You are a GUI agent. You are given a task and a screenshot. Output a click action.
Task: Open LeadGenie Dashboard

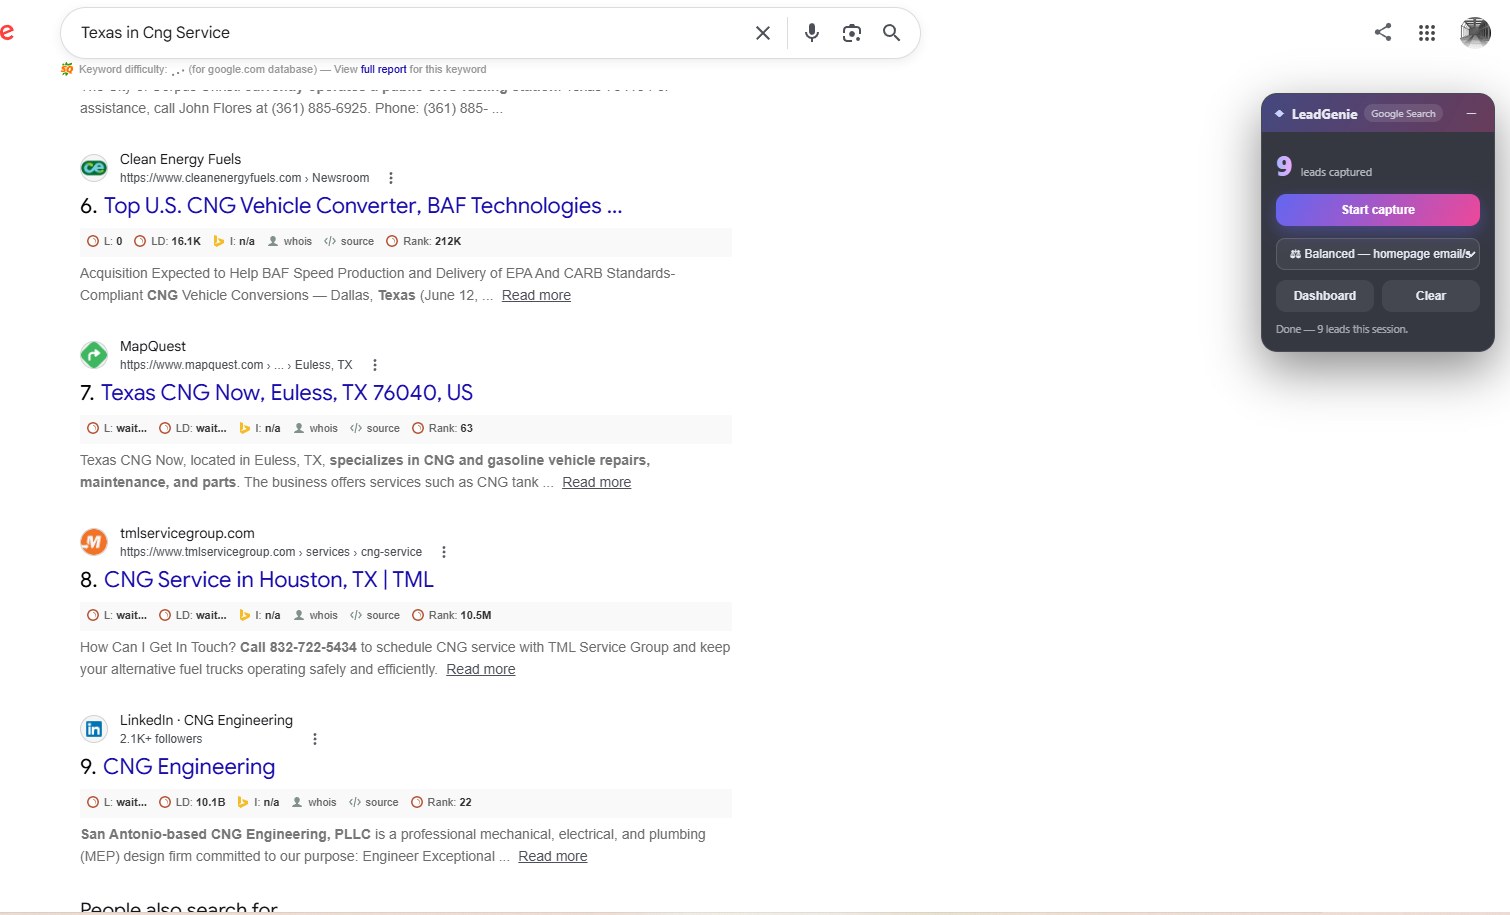click(1325, 296)
